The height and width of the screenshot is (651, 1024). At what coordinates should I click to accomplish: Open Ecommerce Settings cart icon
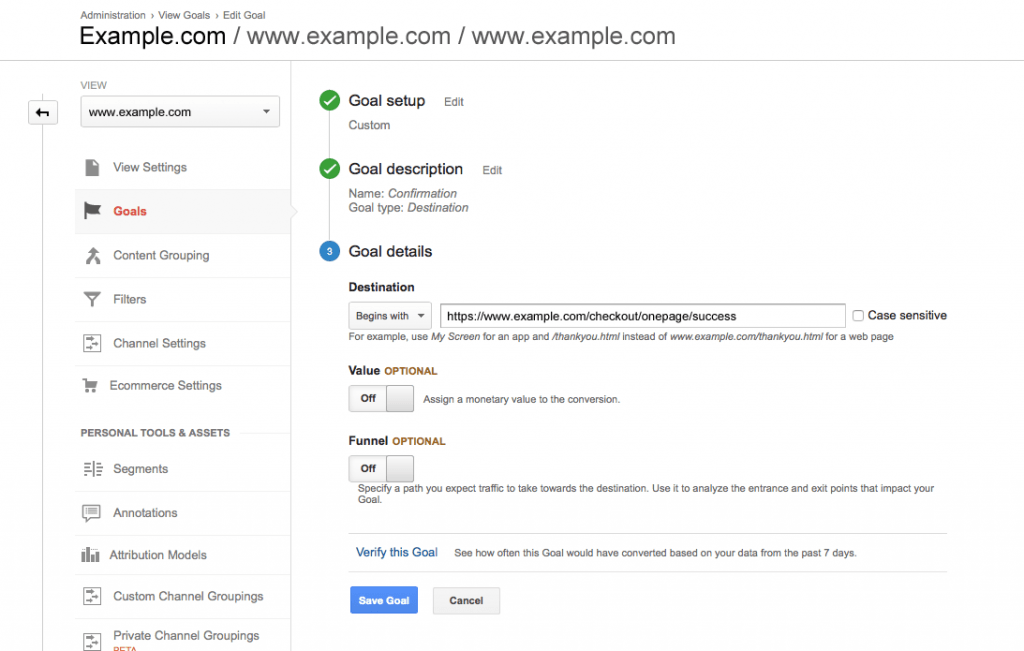(90, 386)
